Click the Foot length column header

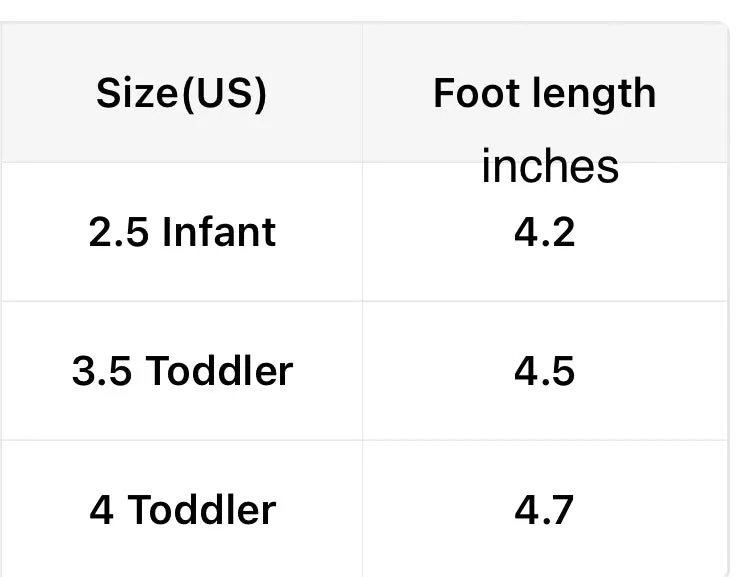pos(544,94)
